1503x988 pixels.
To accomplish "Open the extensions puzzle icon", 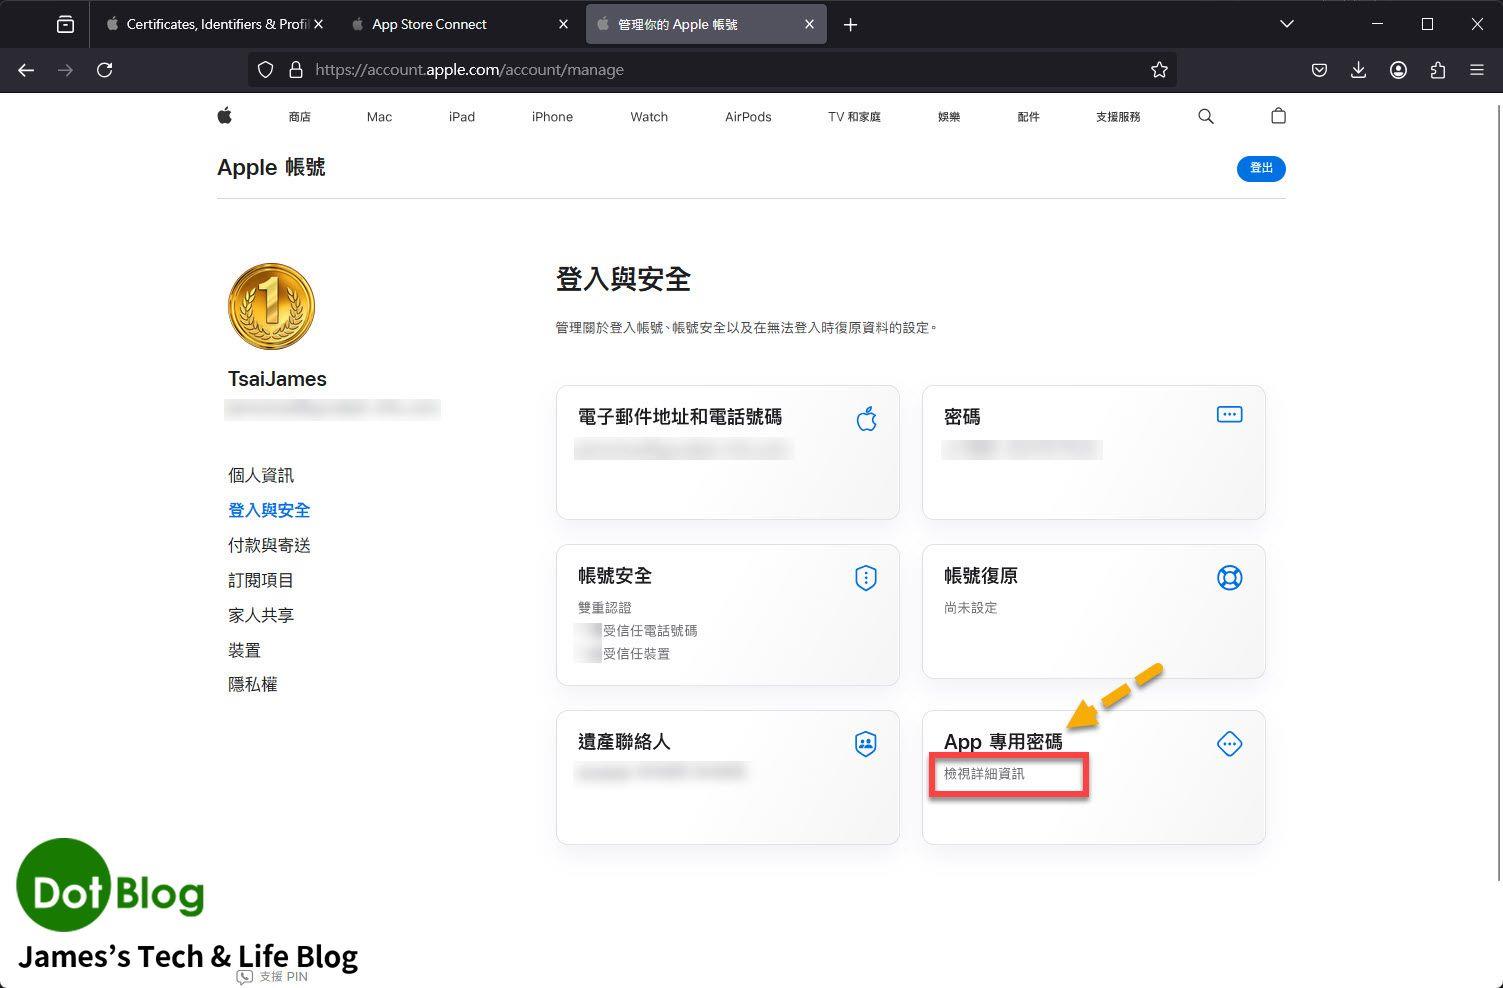I will tap(1437, 70).
